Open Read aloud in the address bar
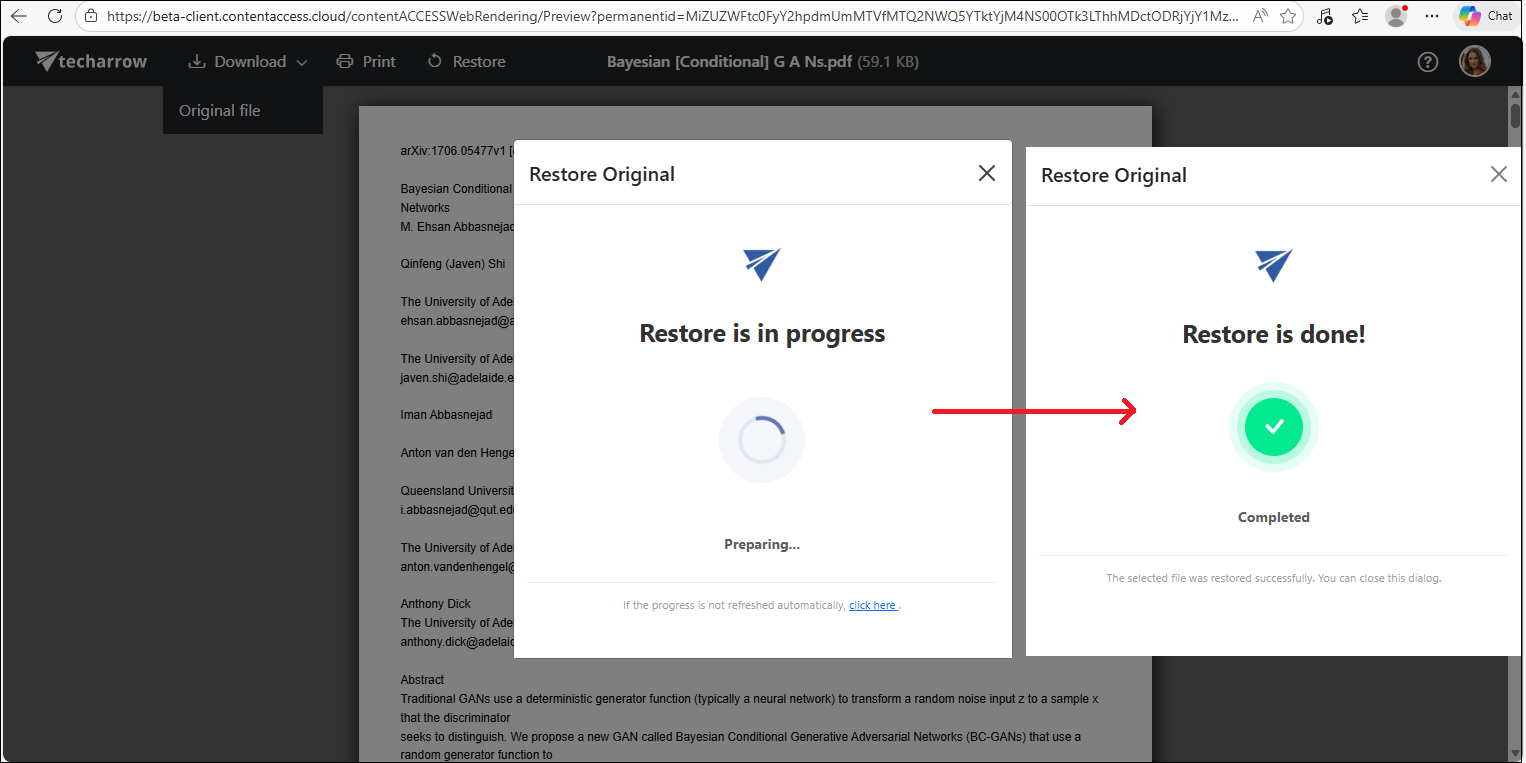 pos(1260,16)
